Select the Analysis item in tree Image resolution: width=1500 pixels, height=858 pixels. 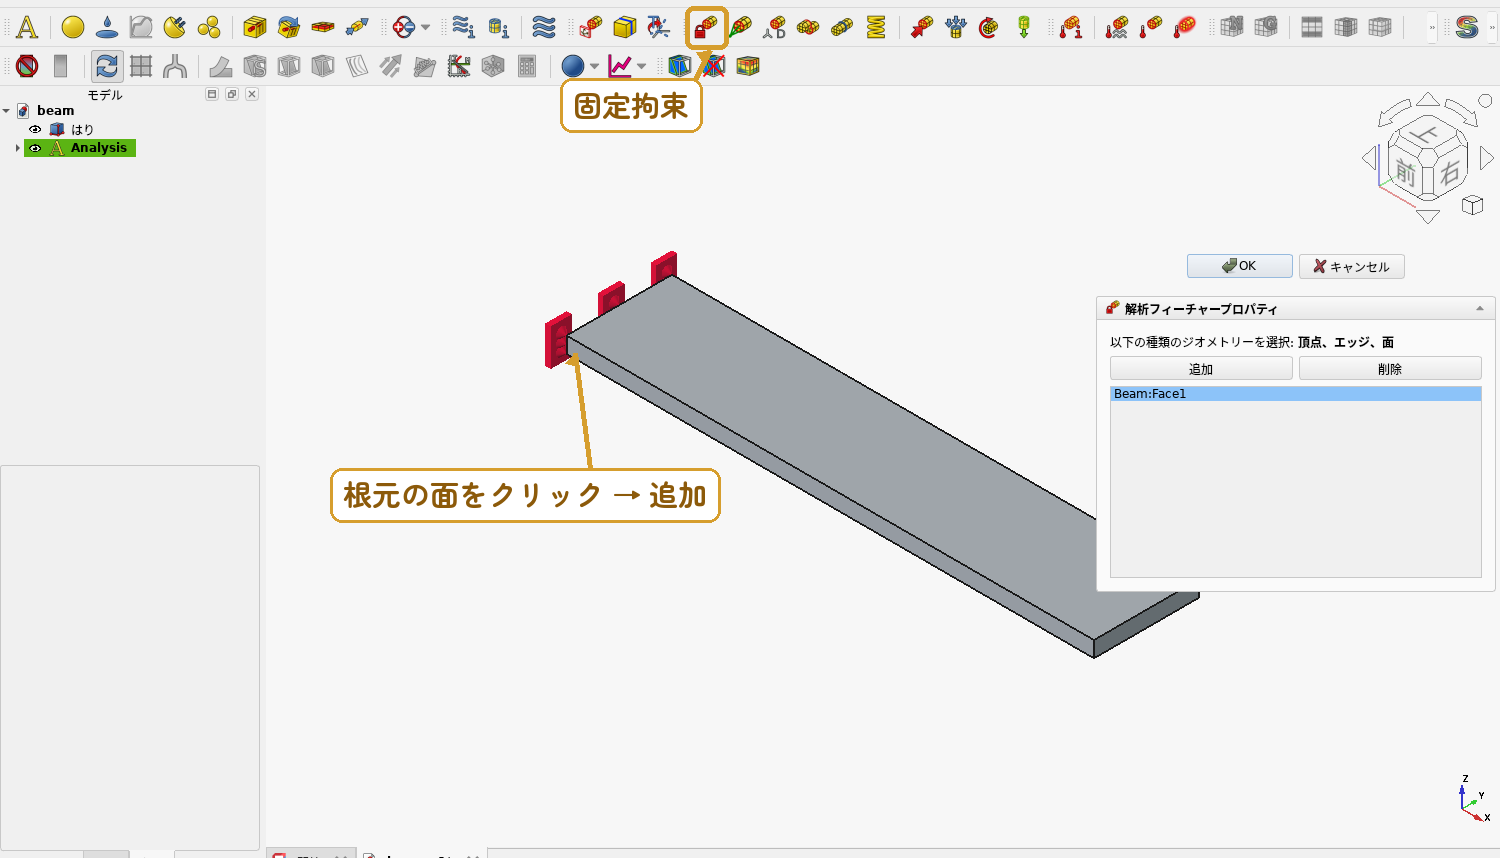tap(99, 148)
